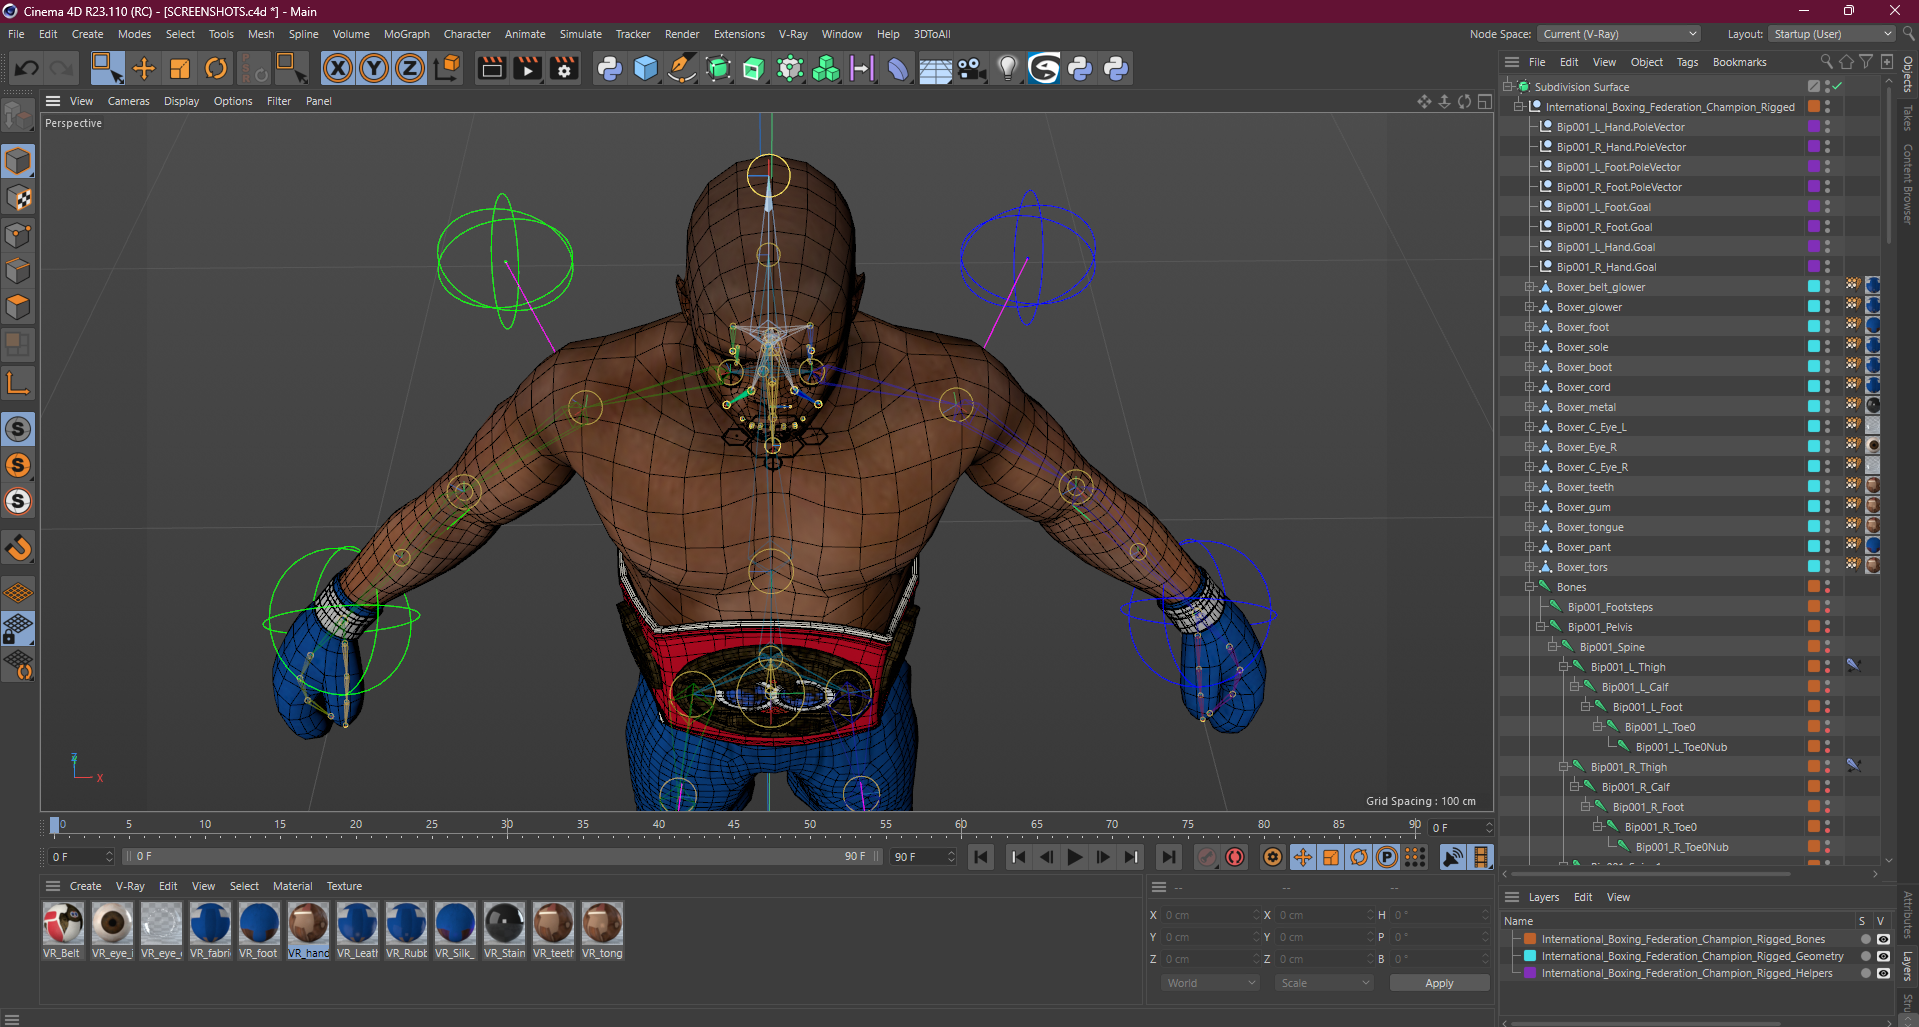Image resolution: width=1919 pixels, height=1027 pixels.
Task: Go to end of animation
Action: tap(1168, 857)
